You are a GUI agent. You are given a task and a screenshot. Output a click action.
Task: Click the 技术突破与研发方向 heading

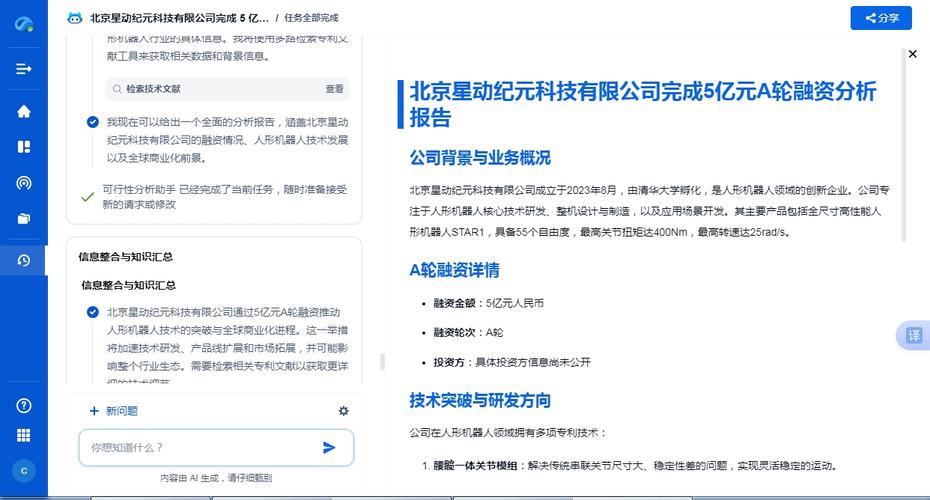480,400
